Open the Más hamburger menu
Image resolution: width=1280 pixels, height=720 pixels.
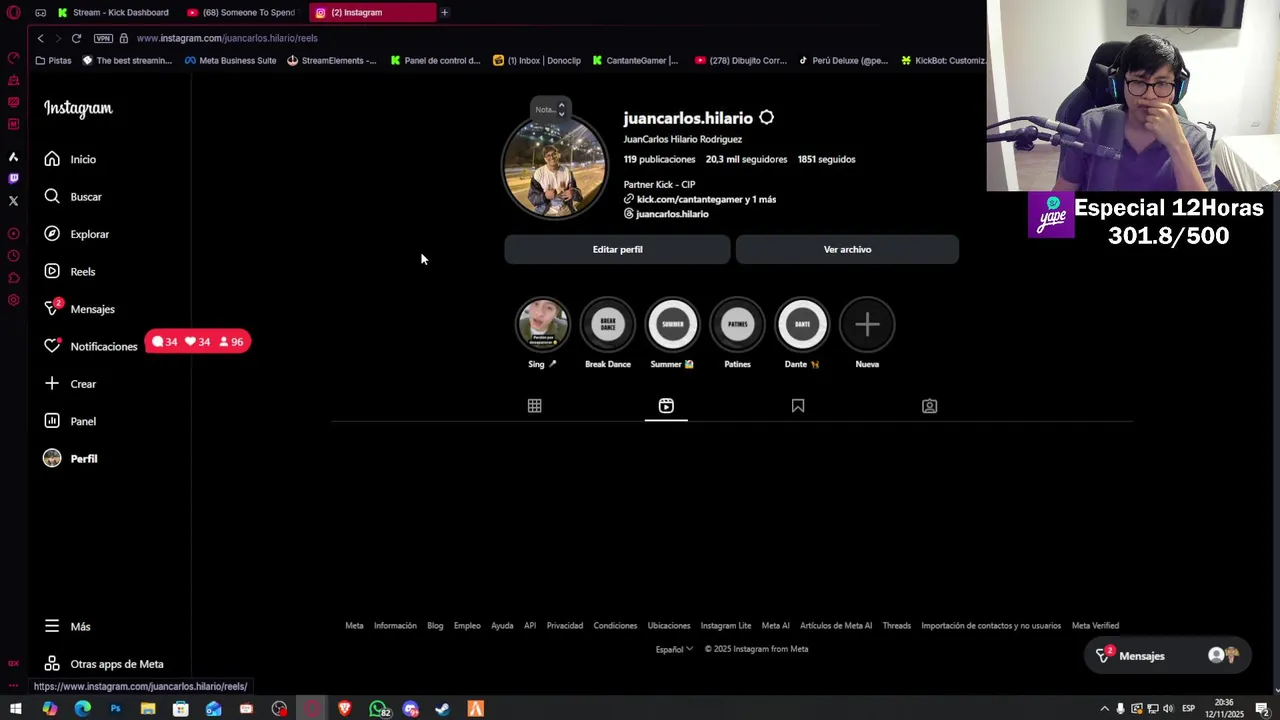pos(52,626)
